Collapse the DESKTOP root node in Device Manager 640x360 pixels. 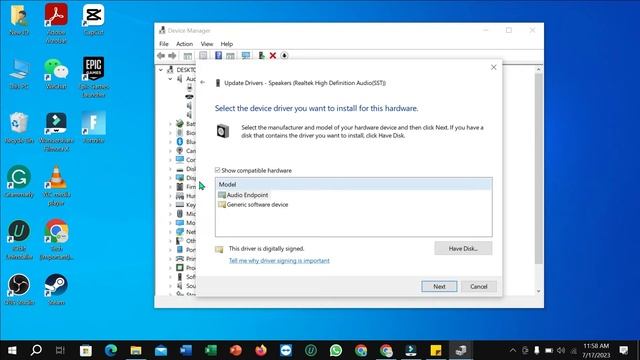(161, 70)
